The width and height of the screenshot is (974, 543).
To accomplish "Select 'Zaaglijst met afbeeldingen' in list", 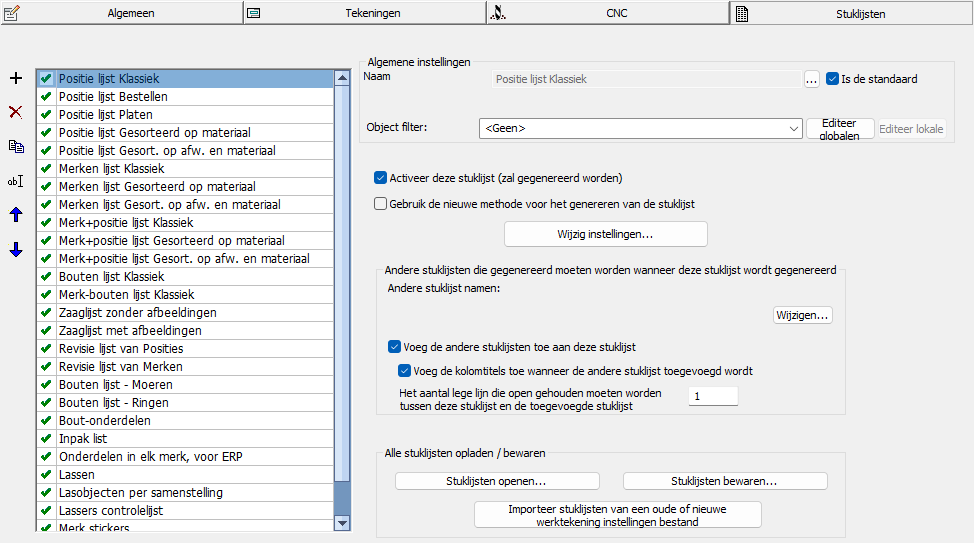I will click(130, 331).
